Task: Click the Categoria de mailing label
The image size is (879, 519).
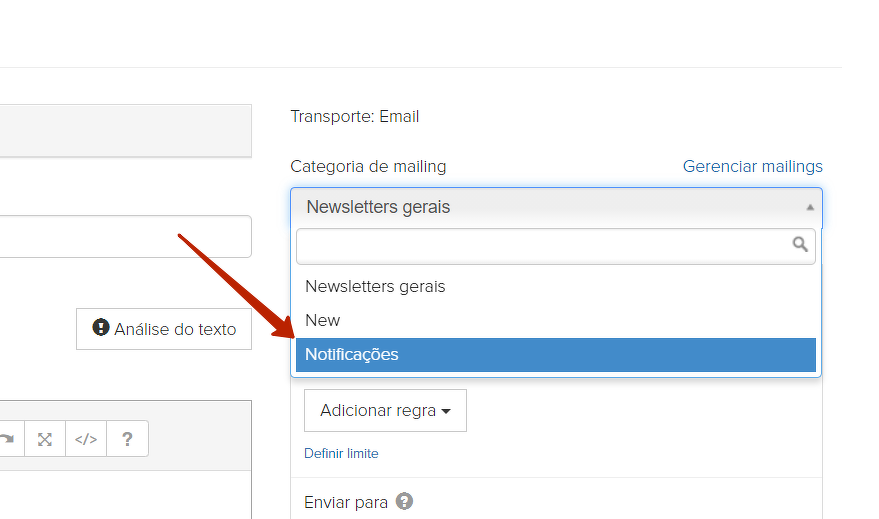Action: point(368,166)
